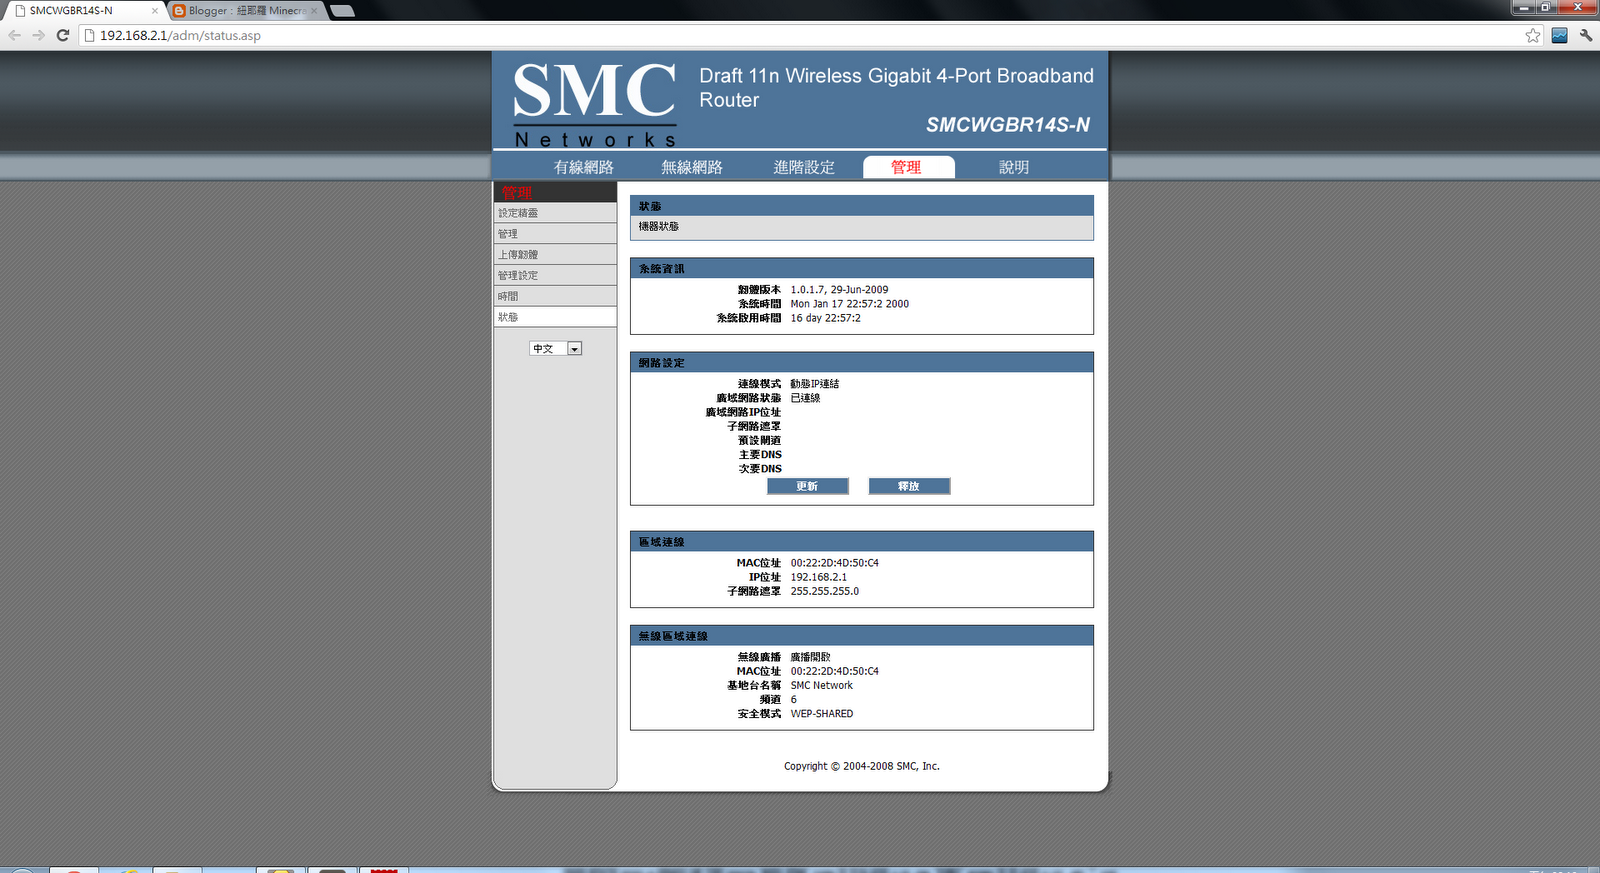The image size is (1600, 873).
Task: Open a new browser tab
Action: point(342,11)
